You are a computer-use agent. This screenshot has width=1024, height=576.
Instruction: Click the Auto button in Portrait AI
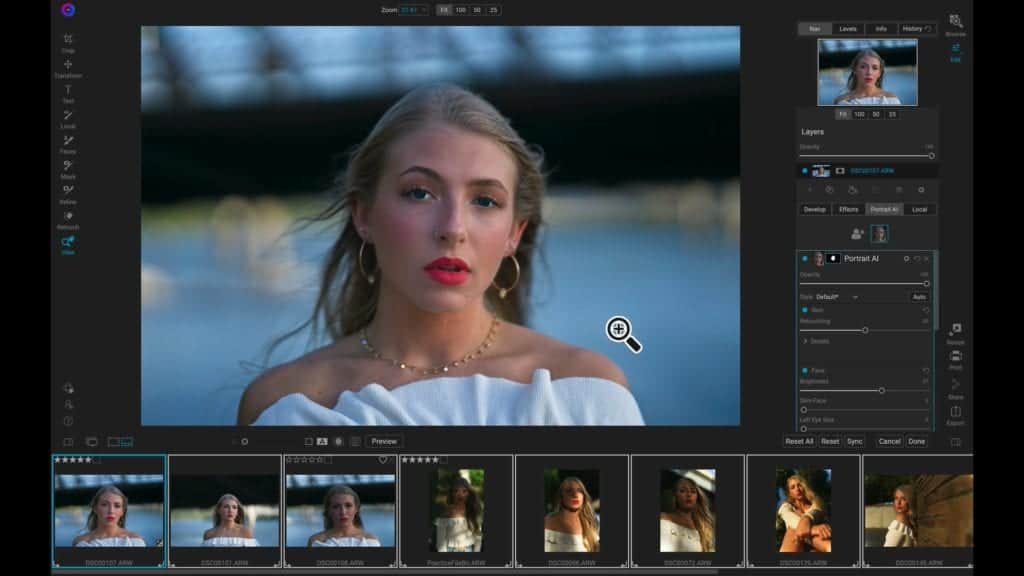920,297
